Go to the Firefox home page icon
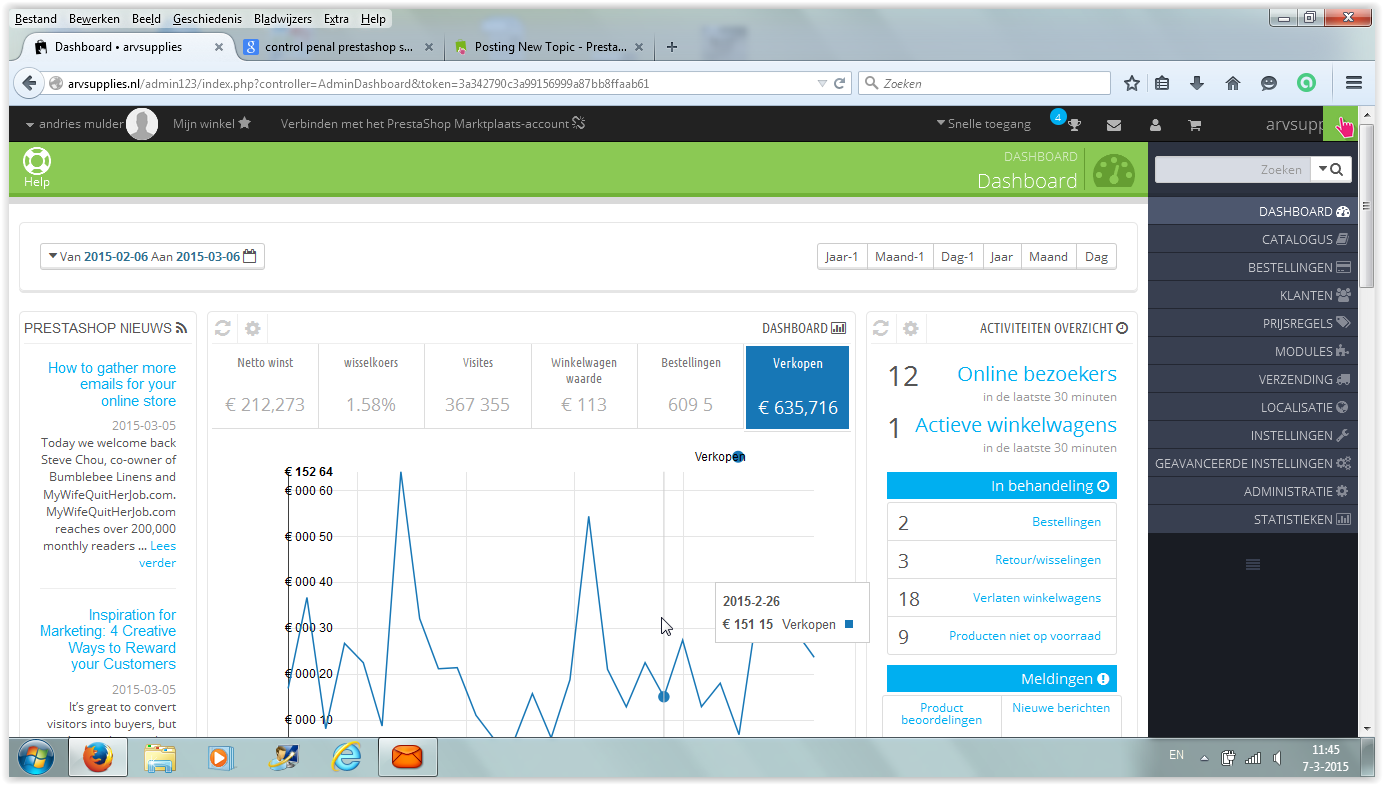 coord(1233,84)
